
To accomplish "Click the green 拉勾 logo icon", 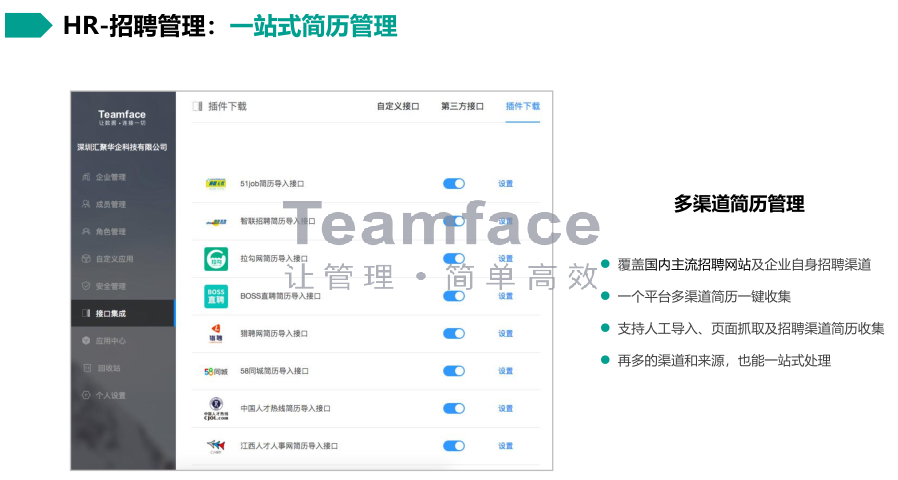I will click(x=216, y=259).
